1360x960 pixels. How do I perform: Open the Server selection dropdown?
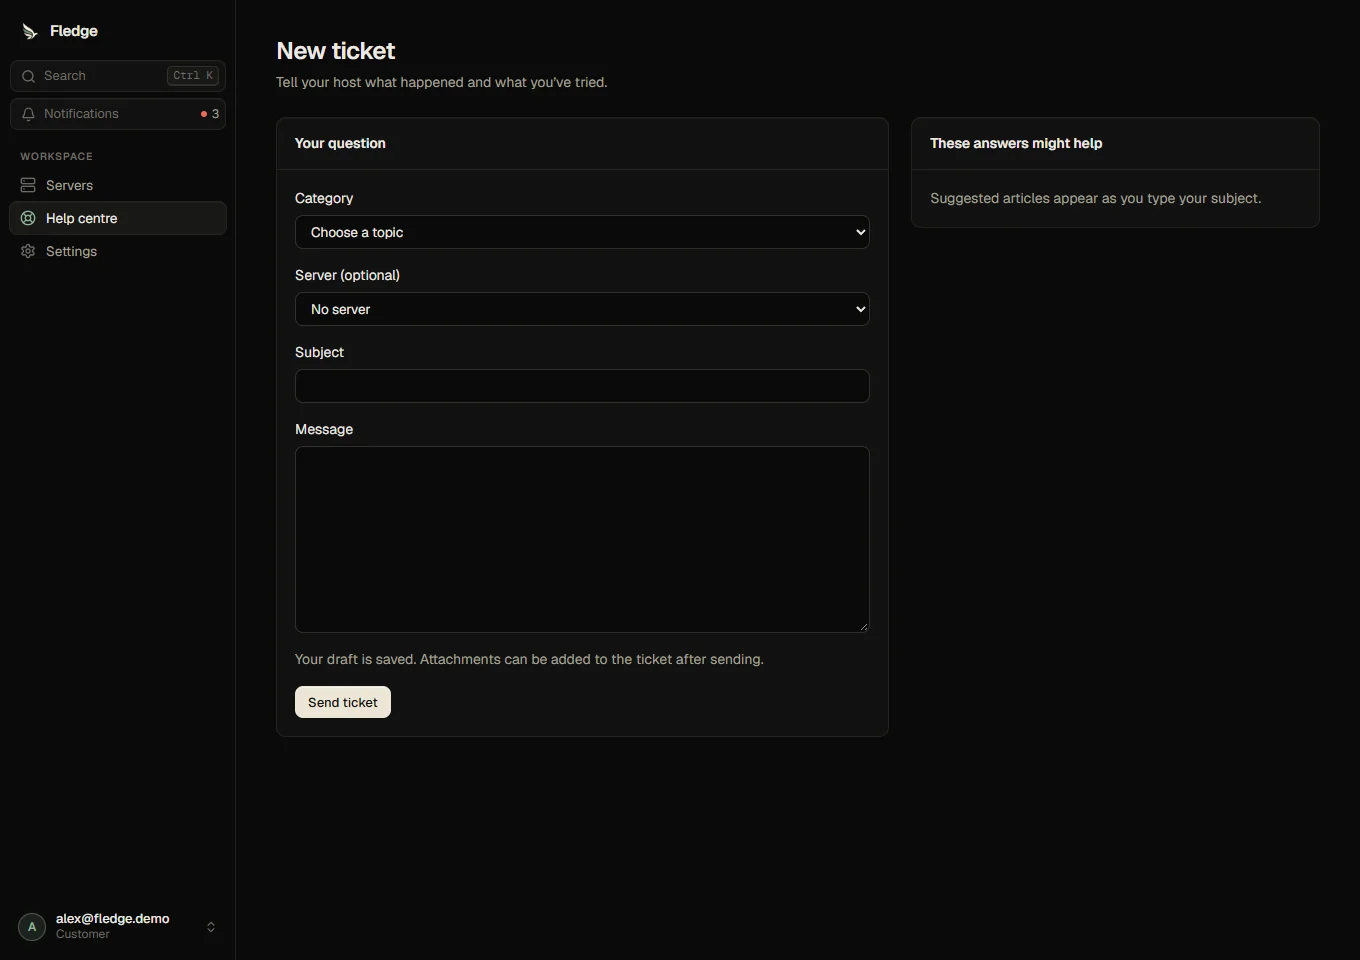[582, 309]
